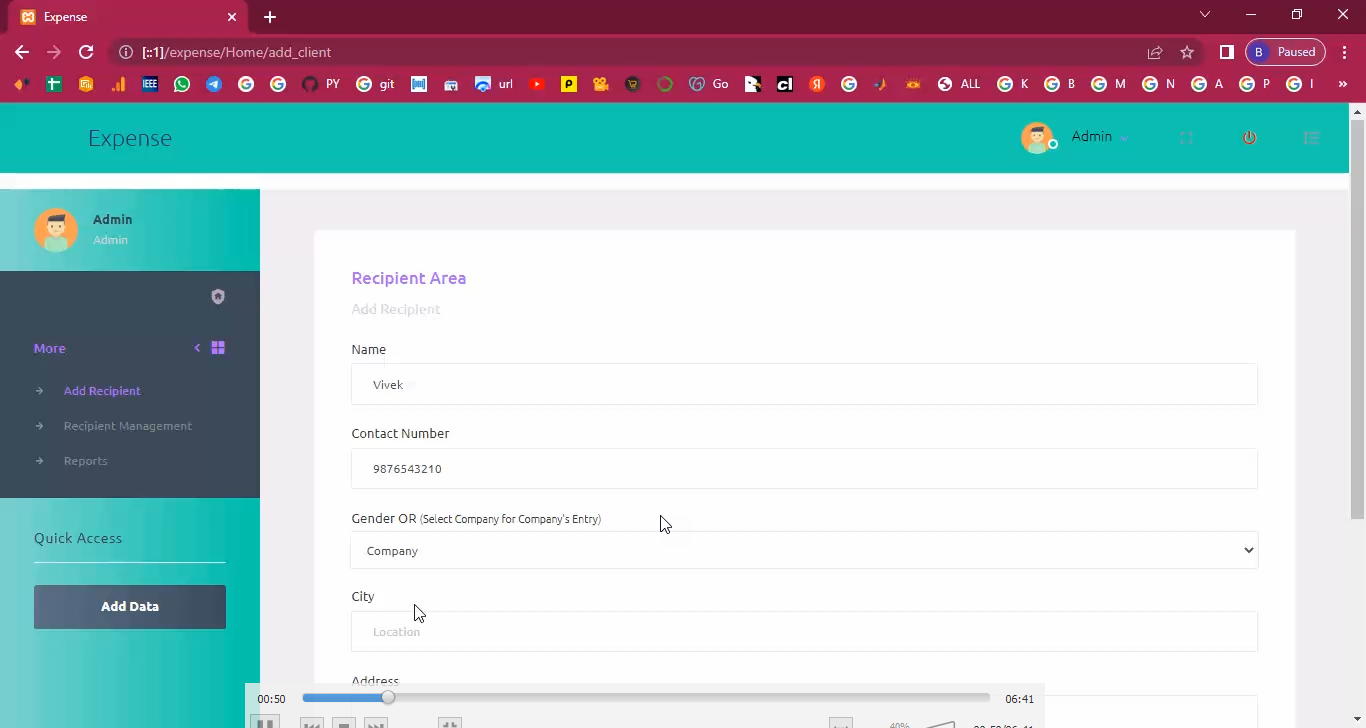The width and height of the screenshot is (1366, 728).
Task: Click the grid icon beside More
Action: point(218,348)
